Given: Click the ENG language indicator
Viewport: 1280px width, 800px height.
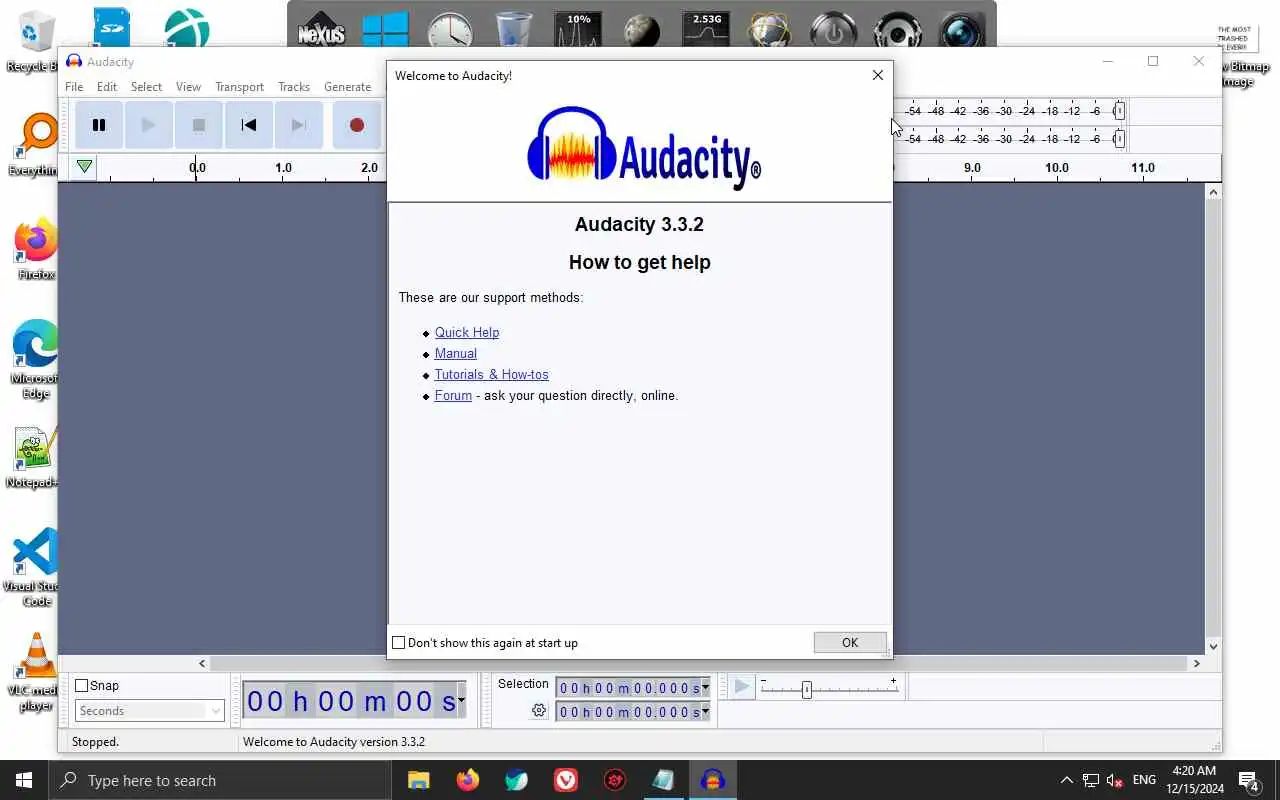Looking at the screenshot, I should click(x=1144, y=780).
